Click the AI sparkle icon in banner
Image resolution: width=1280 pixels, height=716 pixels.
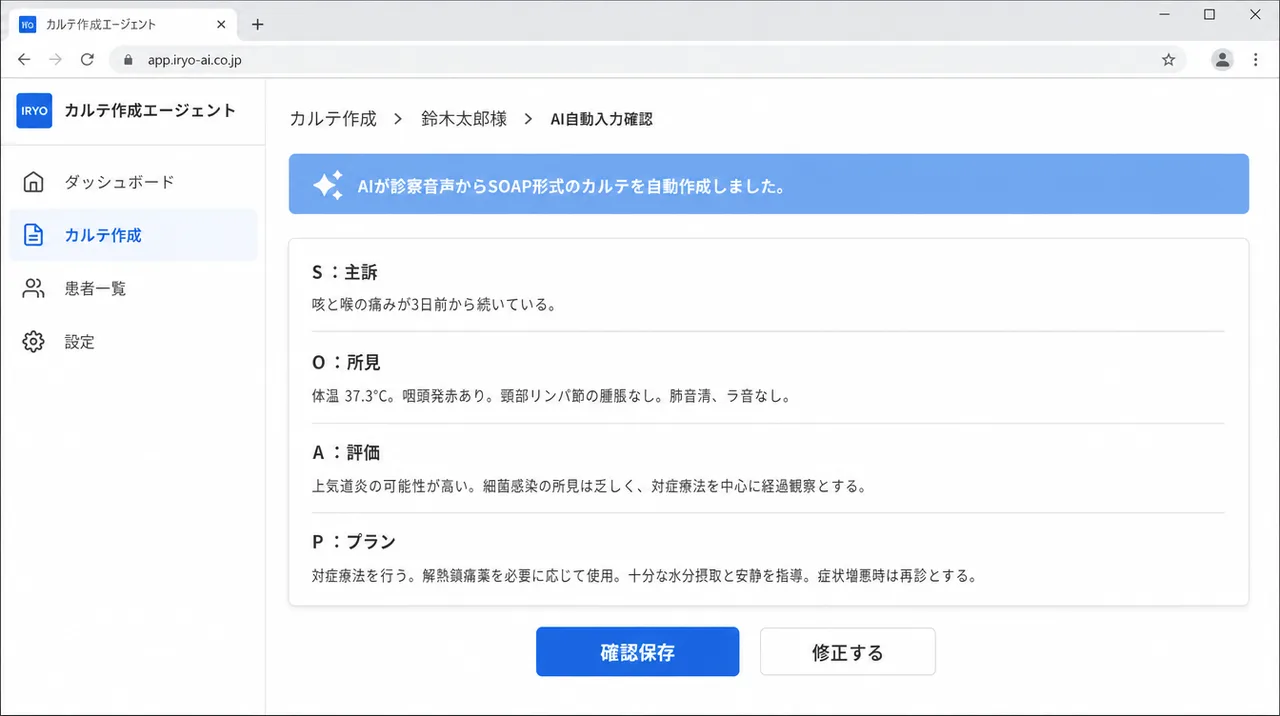[x=328, y=185]
